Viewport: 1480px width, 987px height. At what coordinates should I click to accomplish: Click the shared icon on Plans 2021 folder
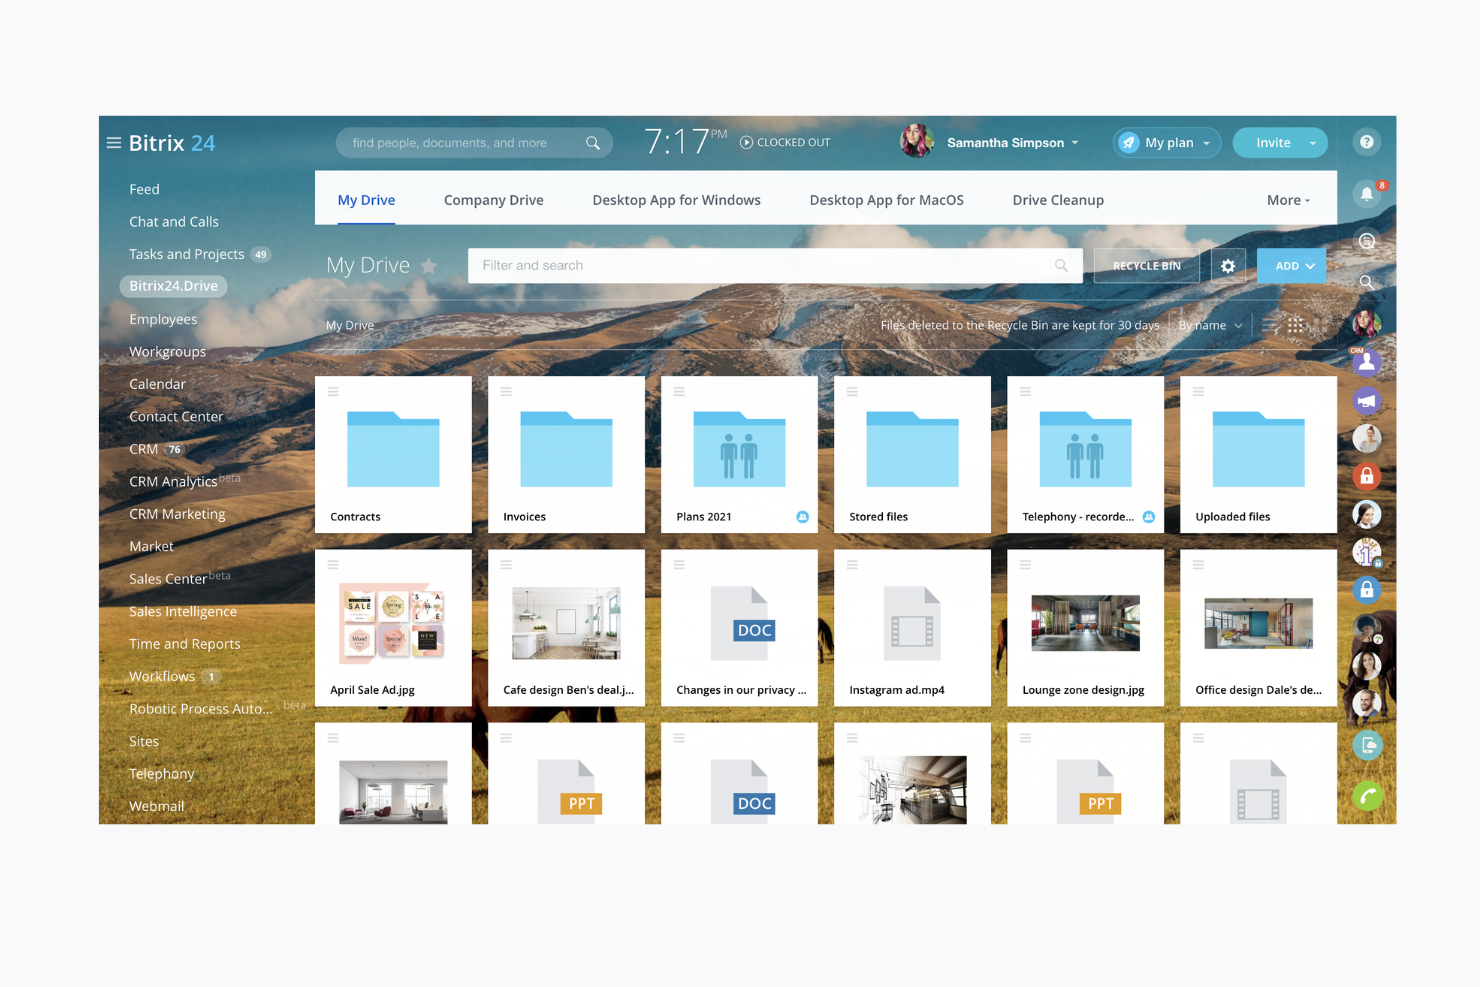pos(802,517)
